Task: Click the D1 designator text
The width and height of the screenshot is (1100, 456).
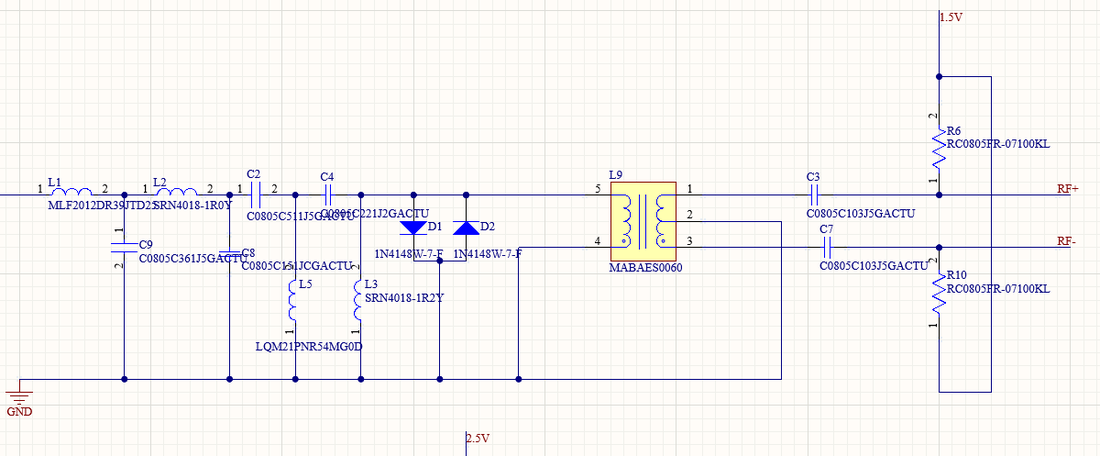Action: click(435, 226)
